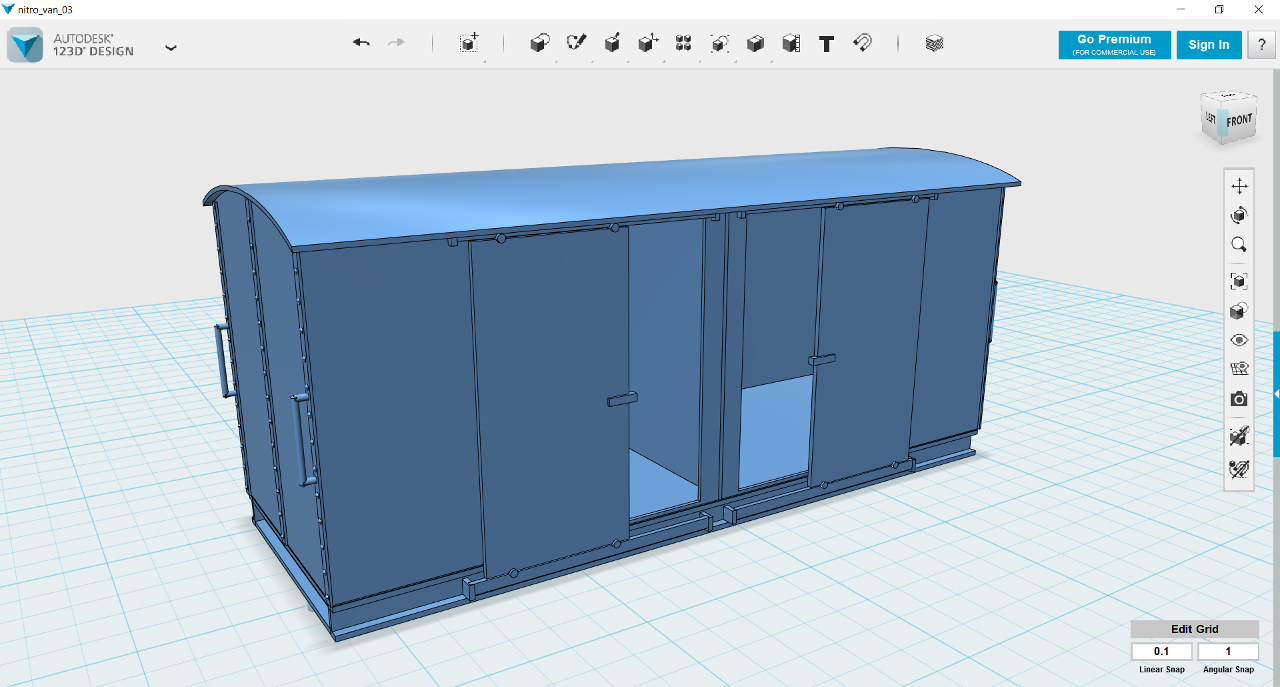Image resolution: width=1280 pixels, height=687 pixels.
Task: Toggle grid visibility icon
Action: 1239,369
